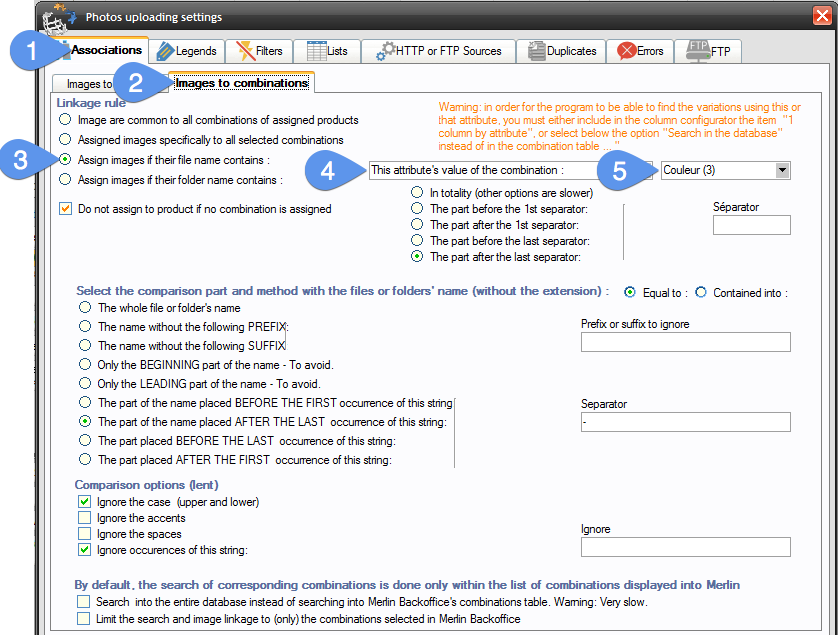Screen dimensions: 838x635
Task: Select Assign images if file name contains
Action: click(x=65, y=159)
